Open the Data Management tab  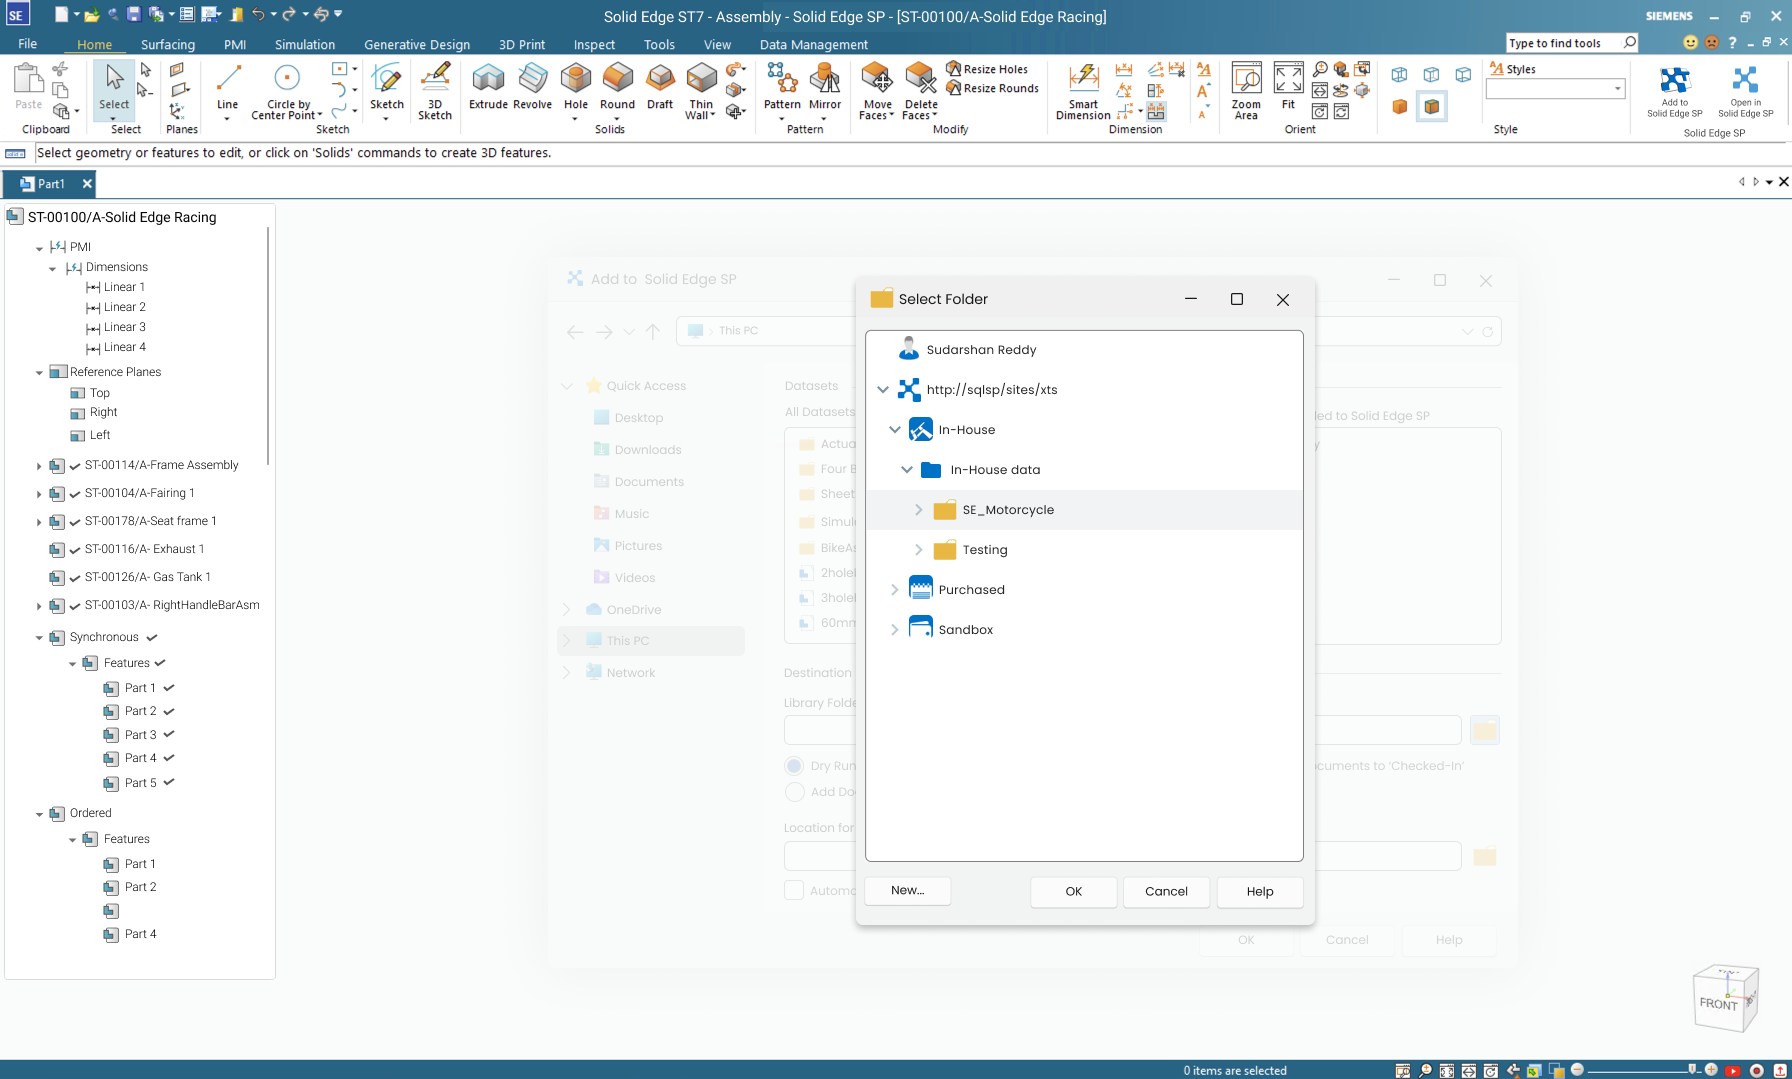click(x=813, y=45)
